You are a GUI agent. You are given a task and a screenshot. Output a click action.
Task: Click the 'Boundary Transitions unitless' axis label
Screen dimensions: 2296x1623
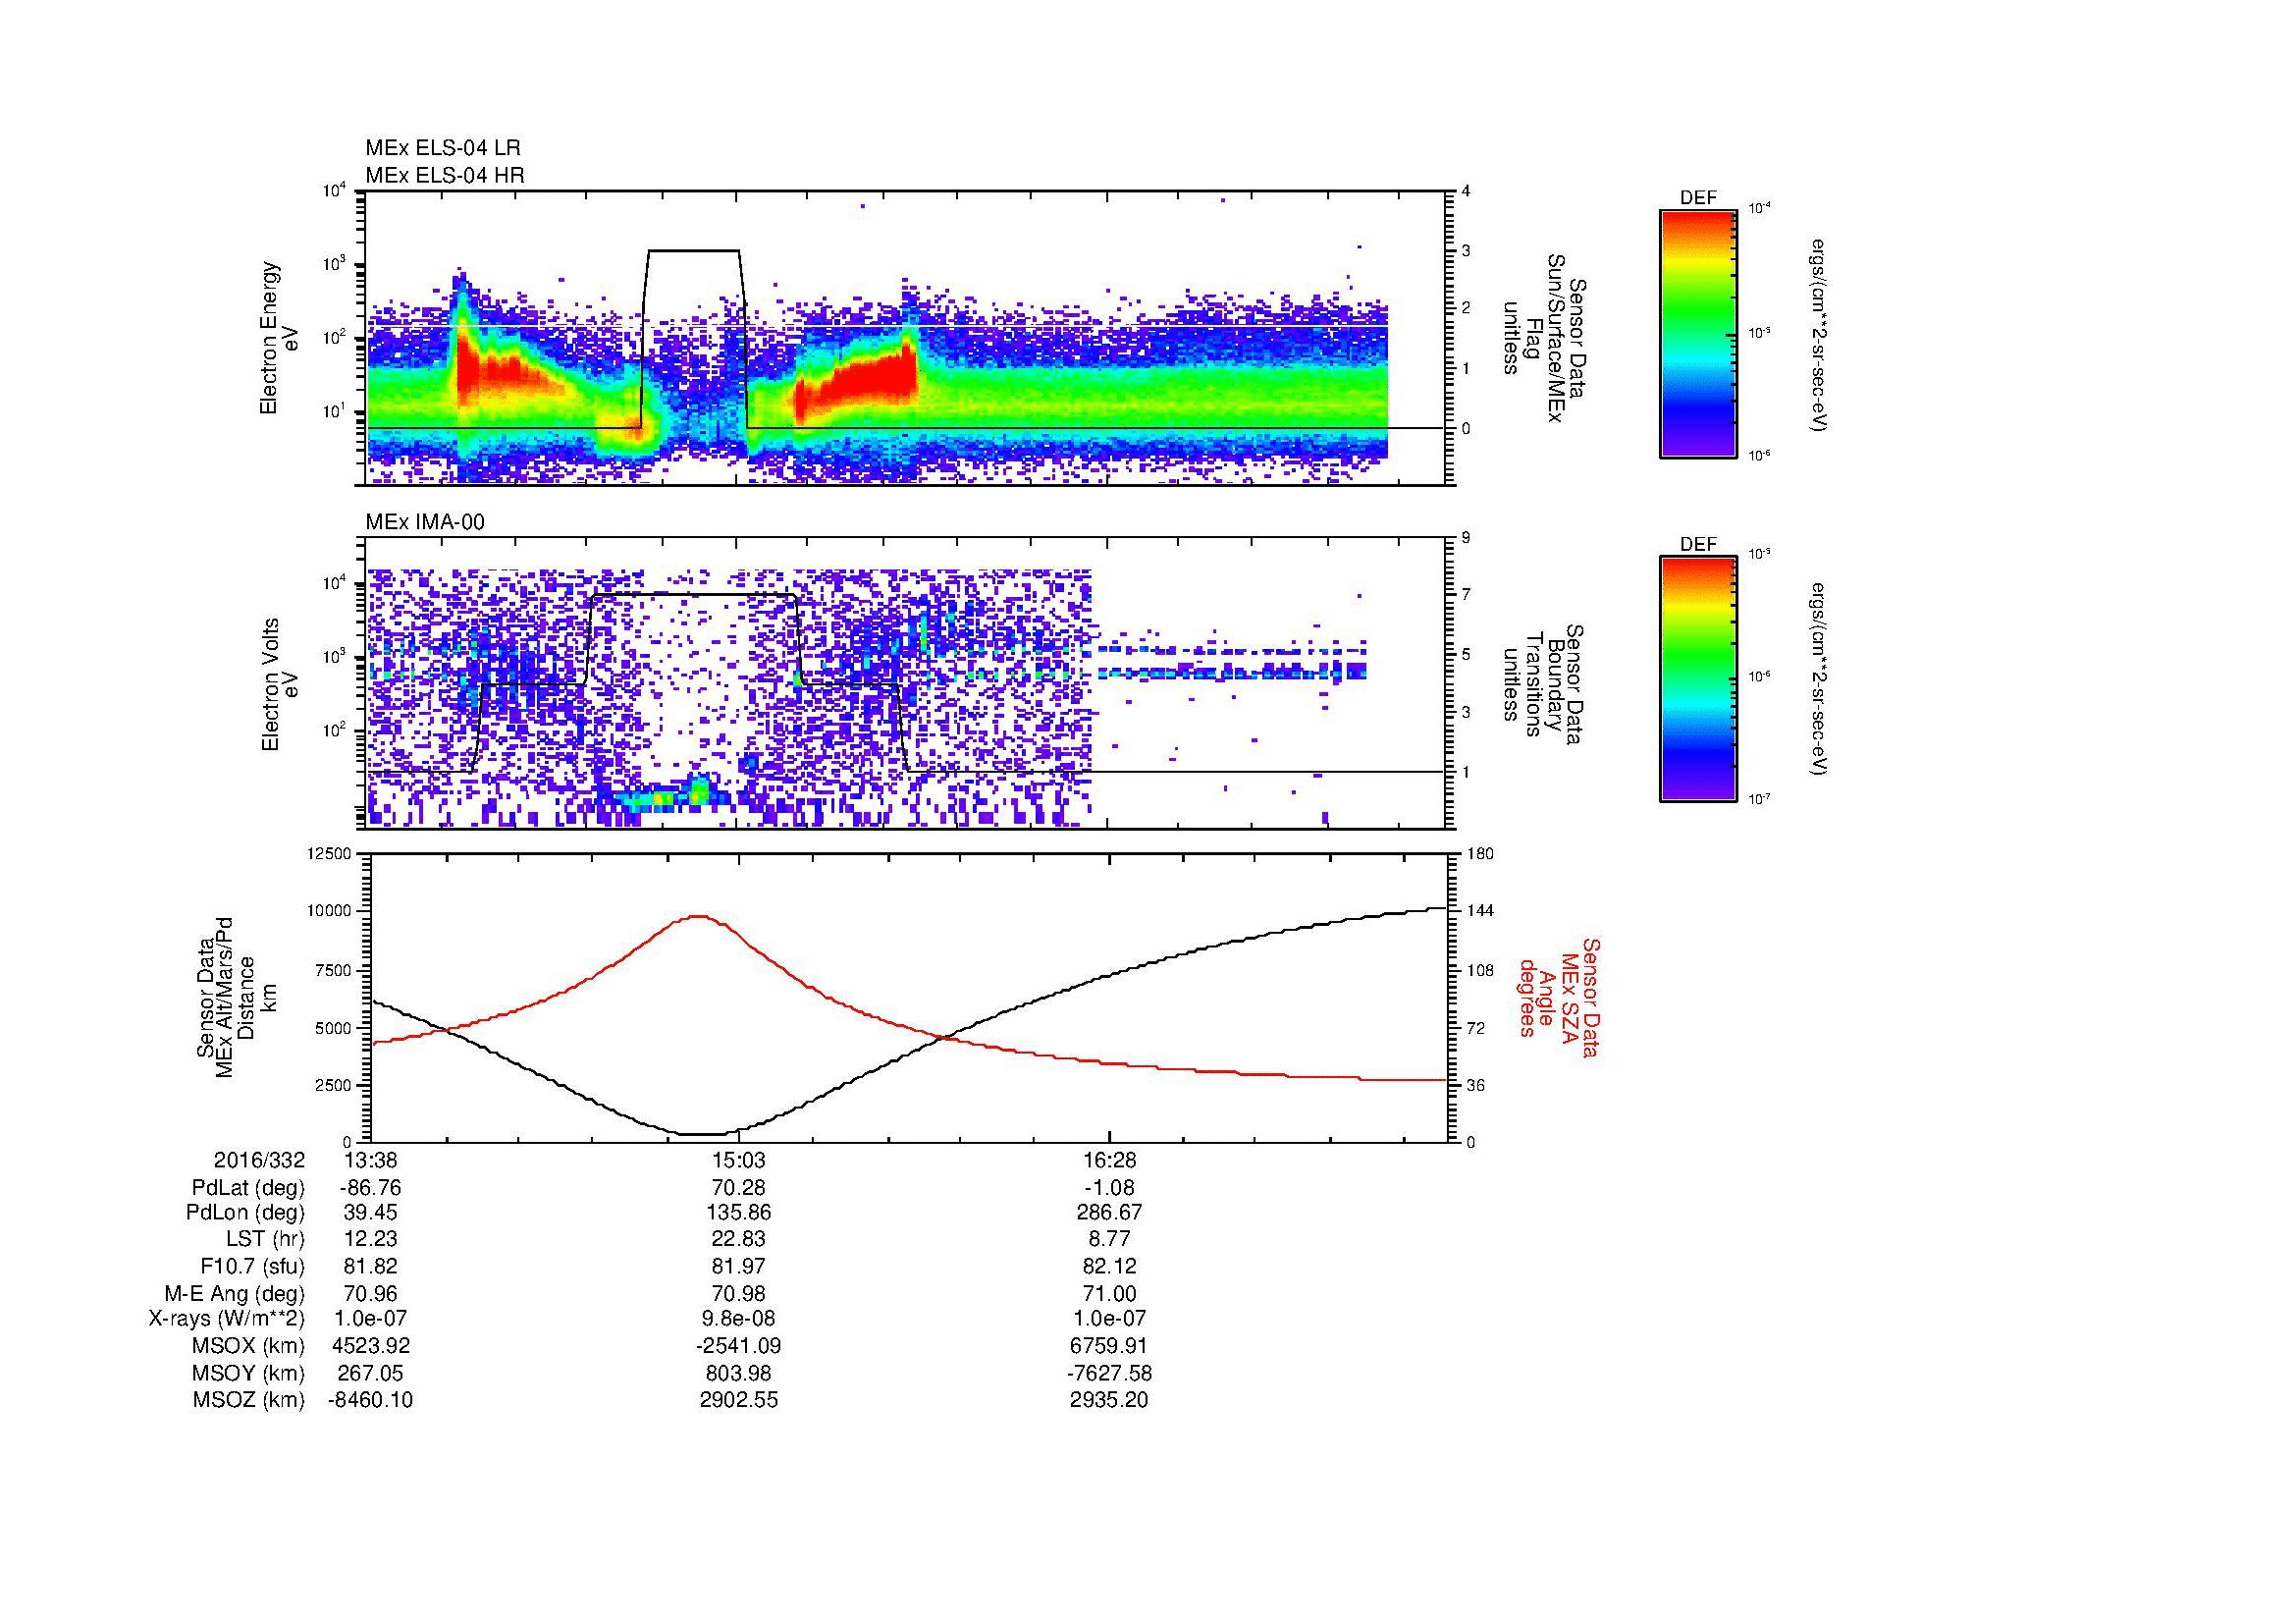coord(1542,685)
